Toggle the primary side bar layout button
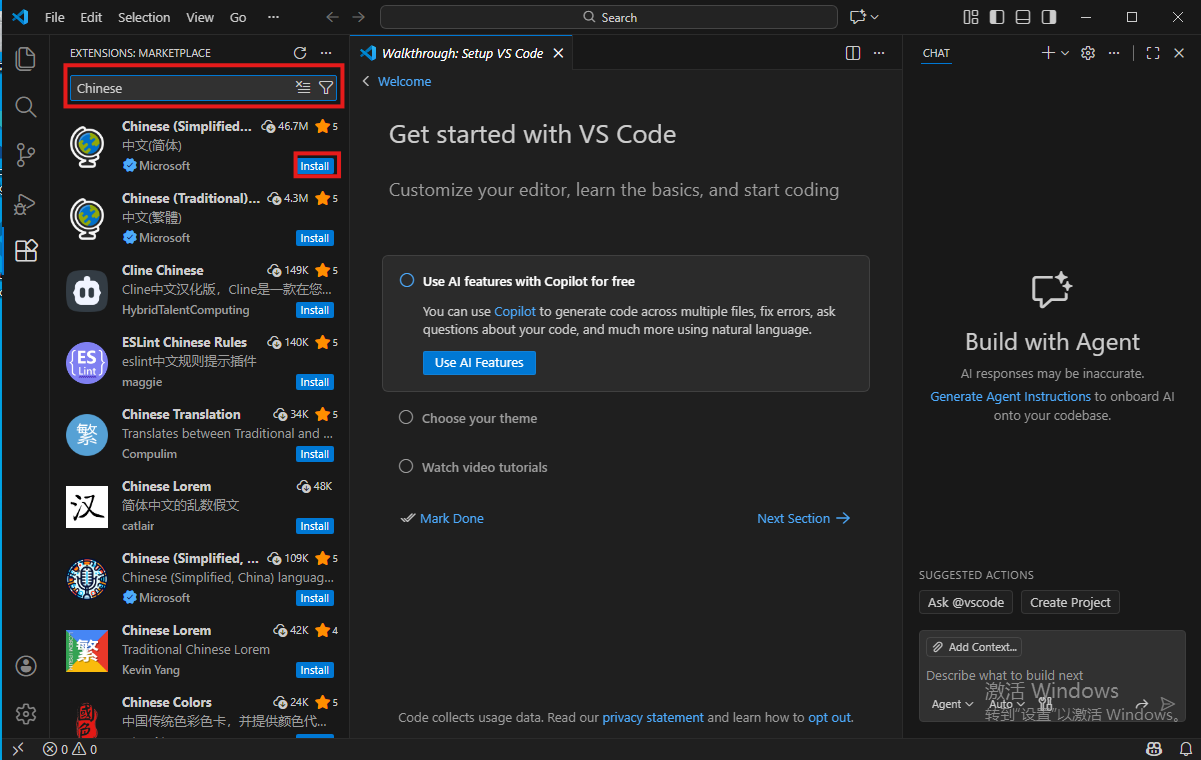The width and height of the screenshot is (1201, 760). [x=997, y=17]
